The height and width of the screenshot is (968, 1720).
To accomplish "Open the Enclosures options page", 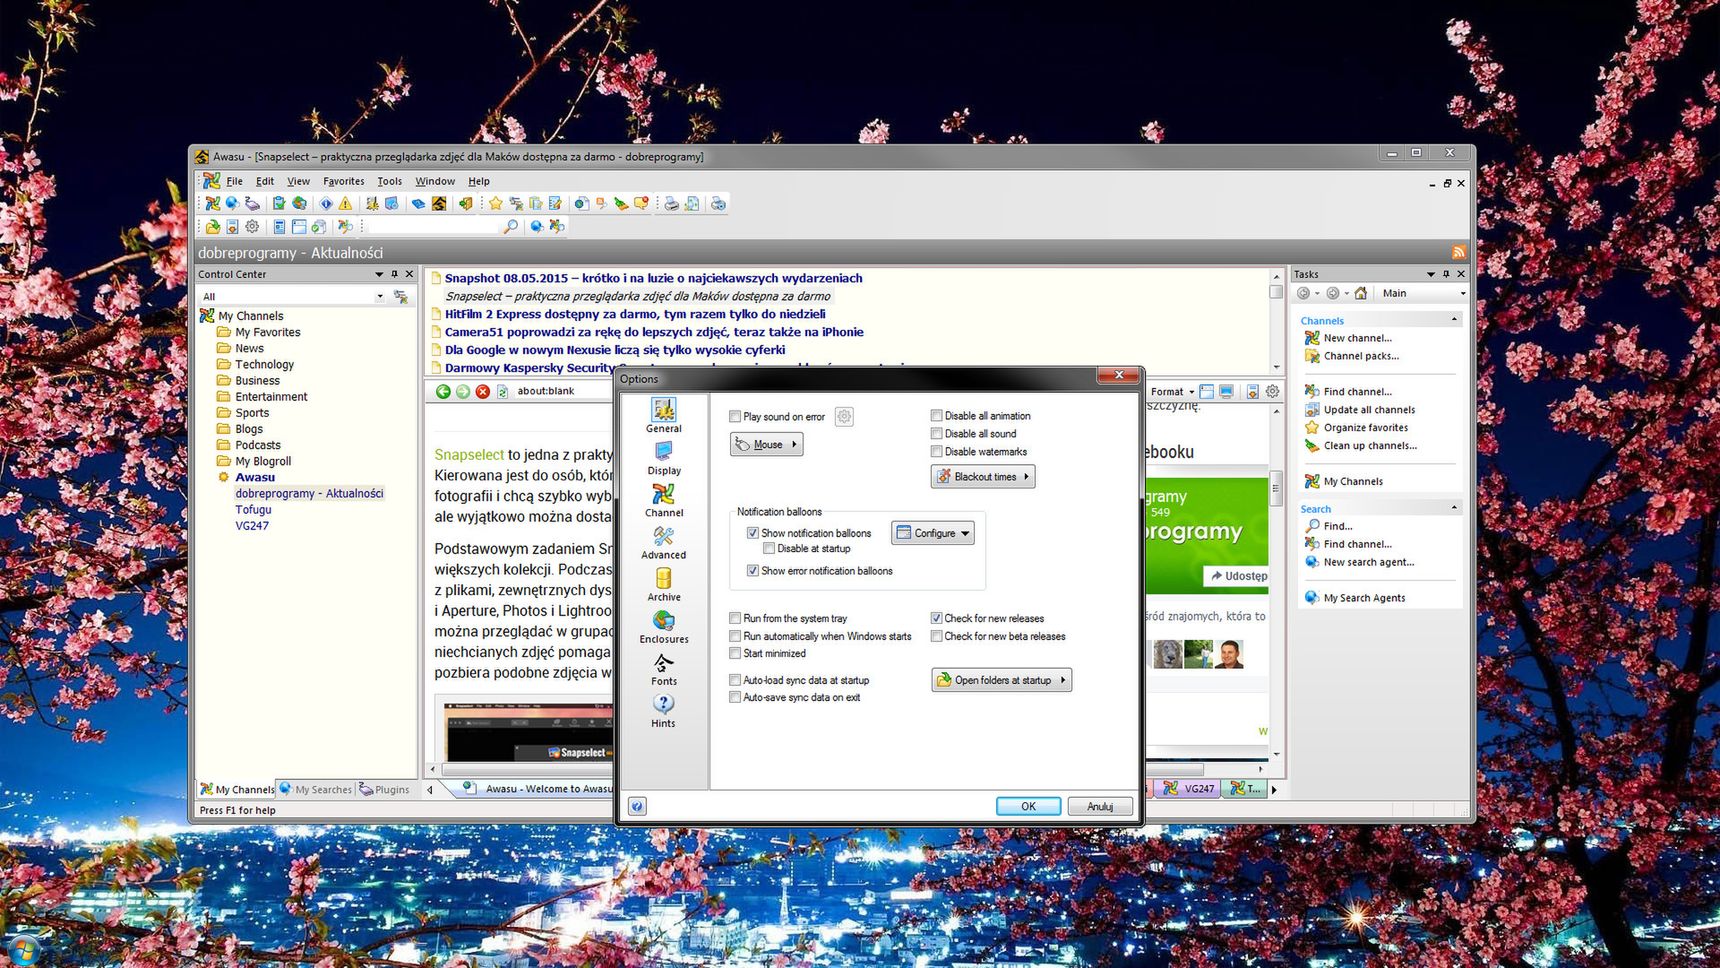I will [663, 626].
